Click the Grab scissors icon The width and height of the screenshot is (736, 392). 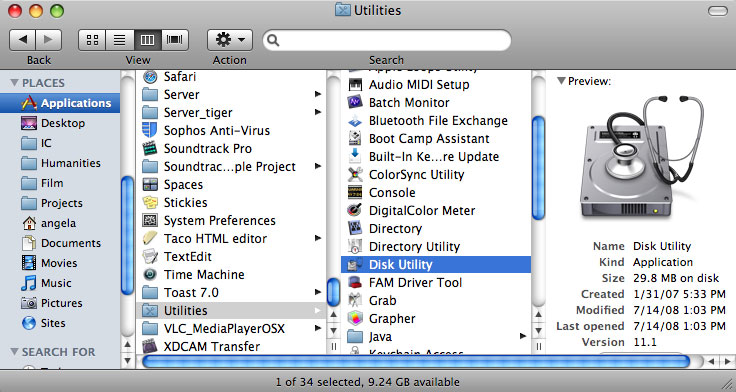point(355,300)
